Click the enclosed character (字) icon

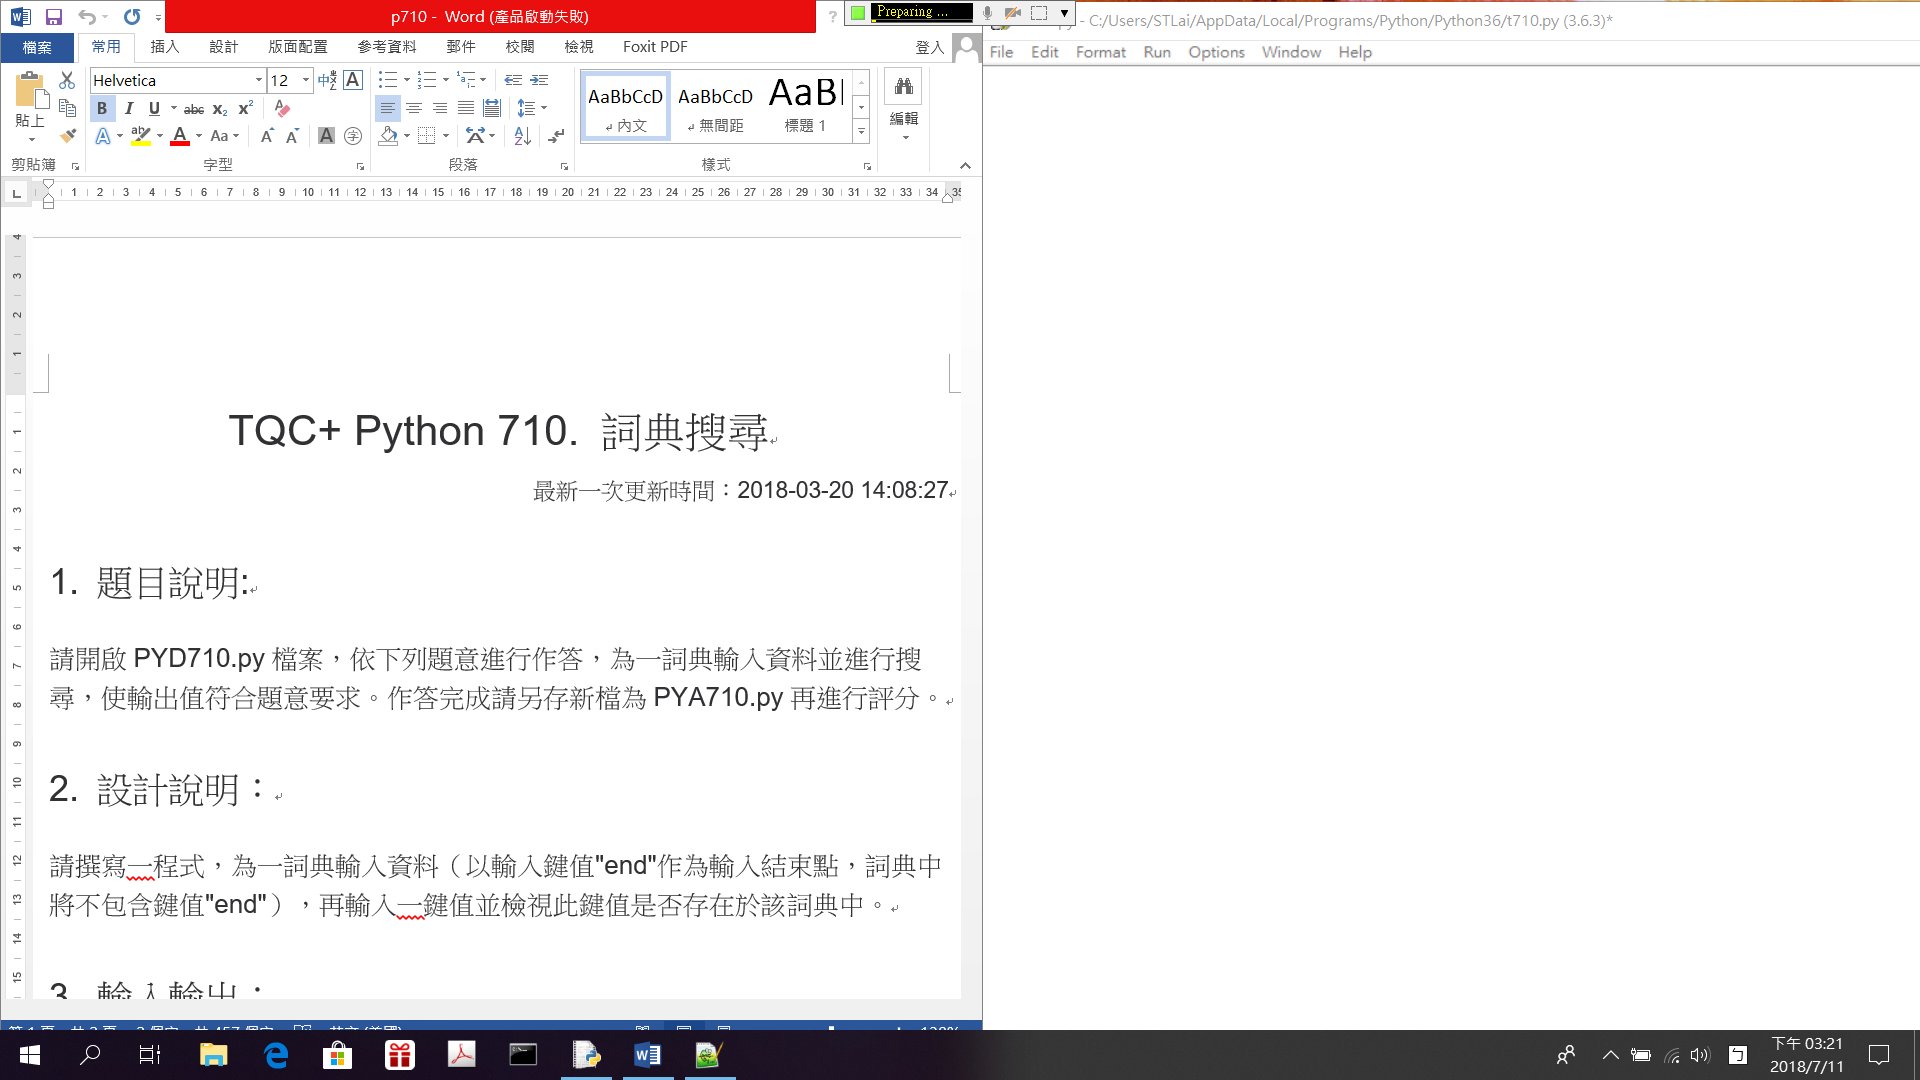click(353, 136)
